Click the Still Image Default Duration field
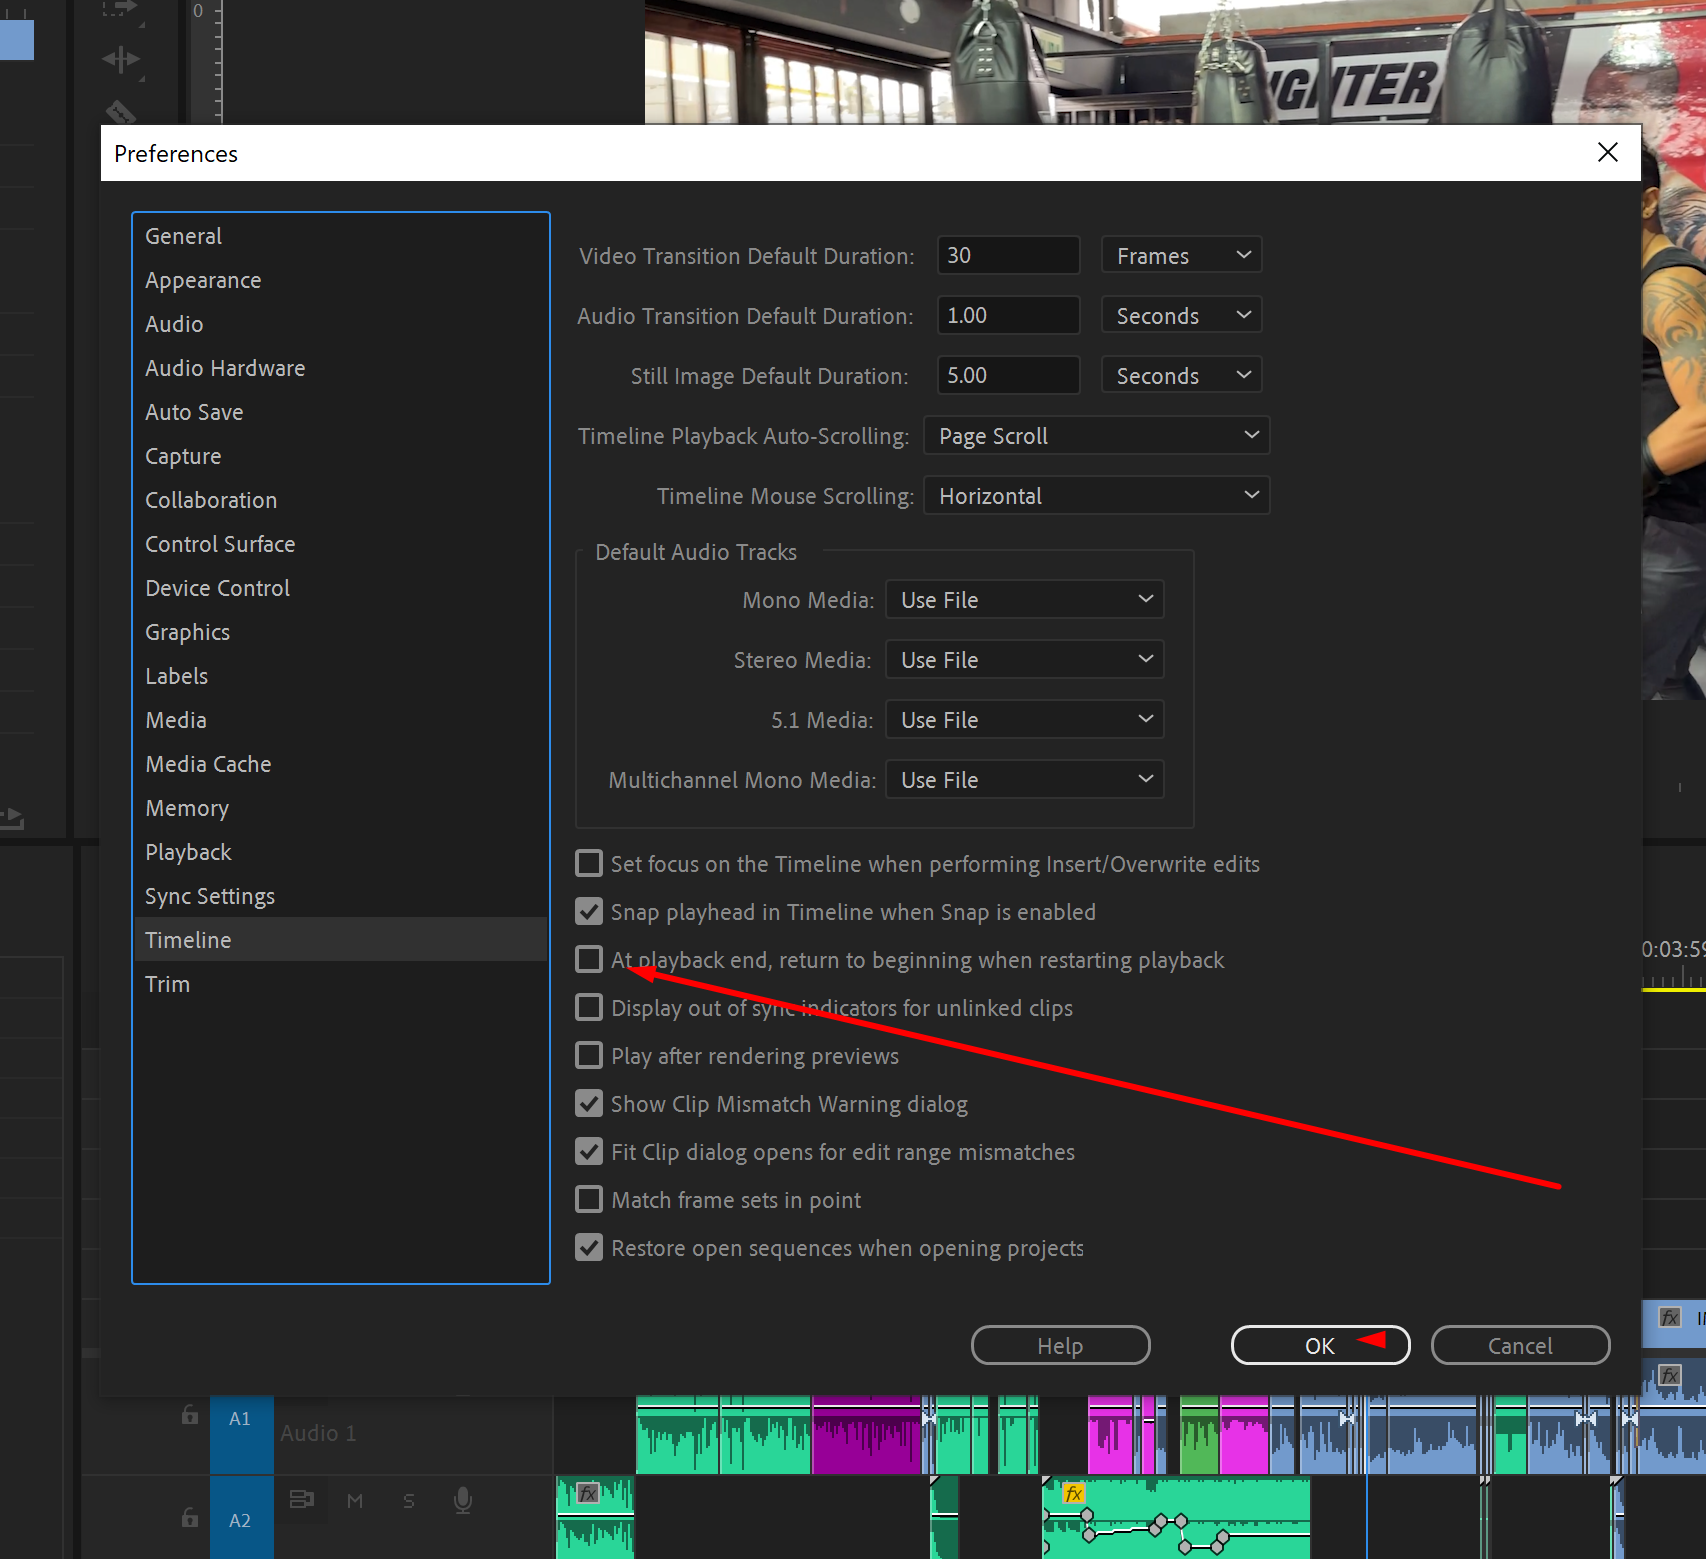This screenshot has height=1559, width=1706. coord(1008,375)
